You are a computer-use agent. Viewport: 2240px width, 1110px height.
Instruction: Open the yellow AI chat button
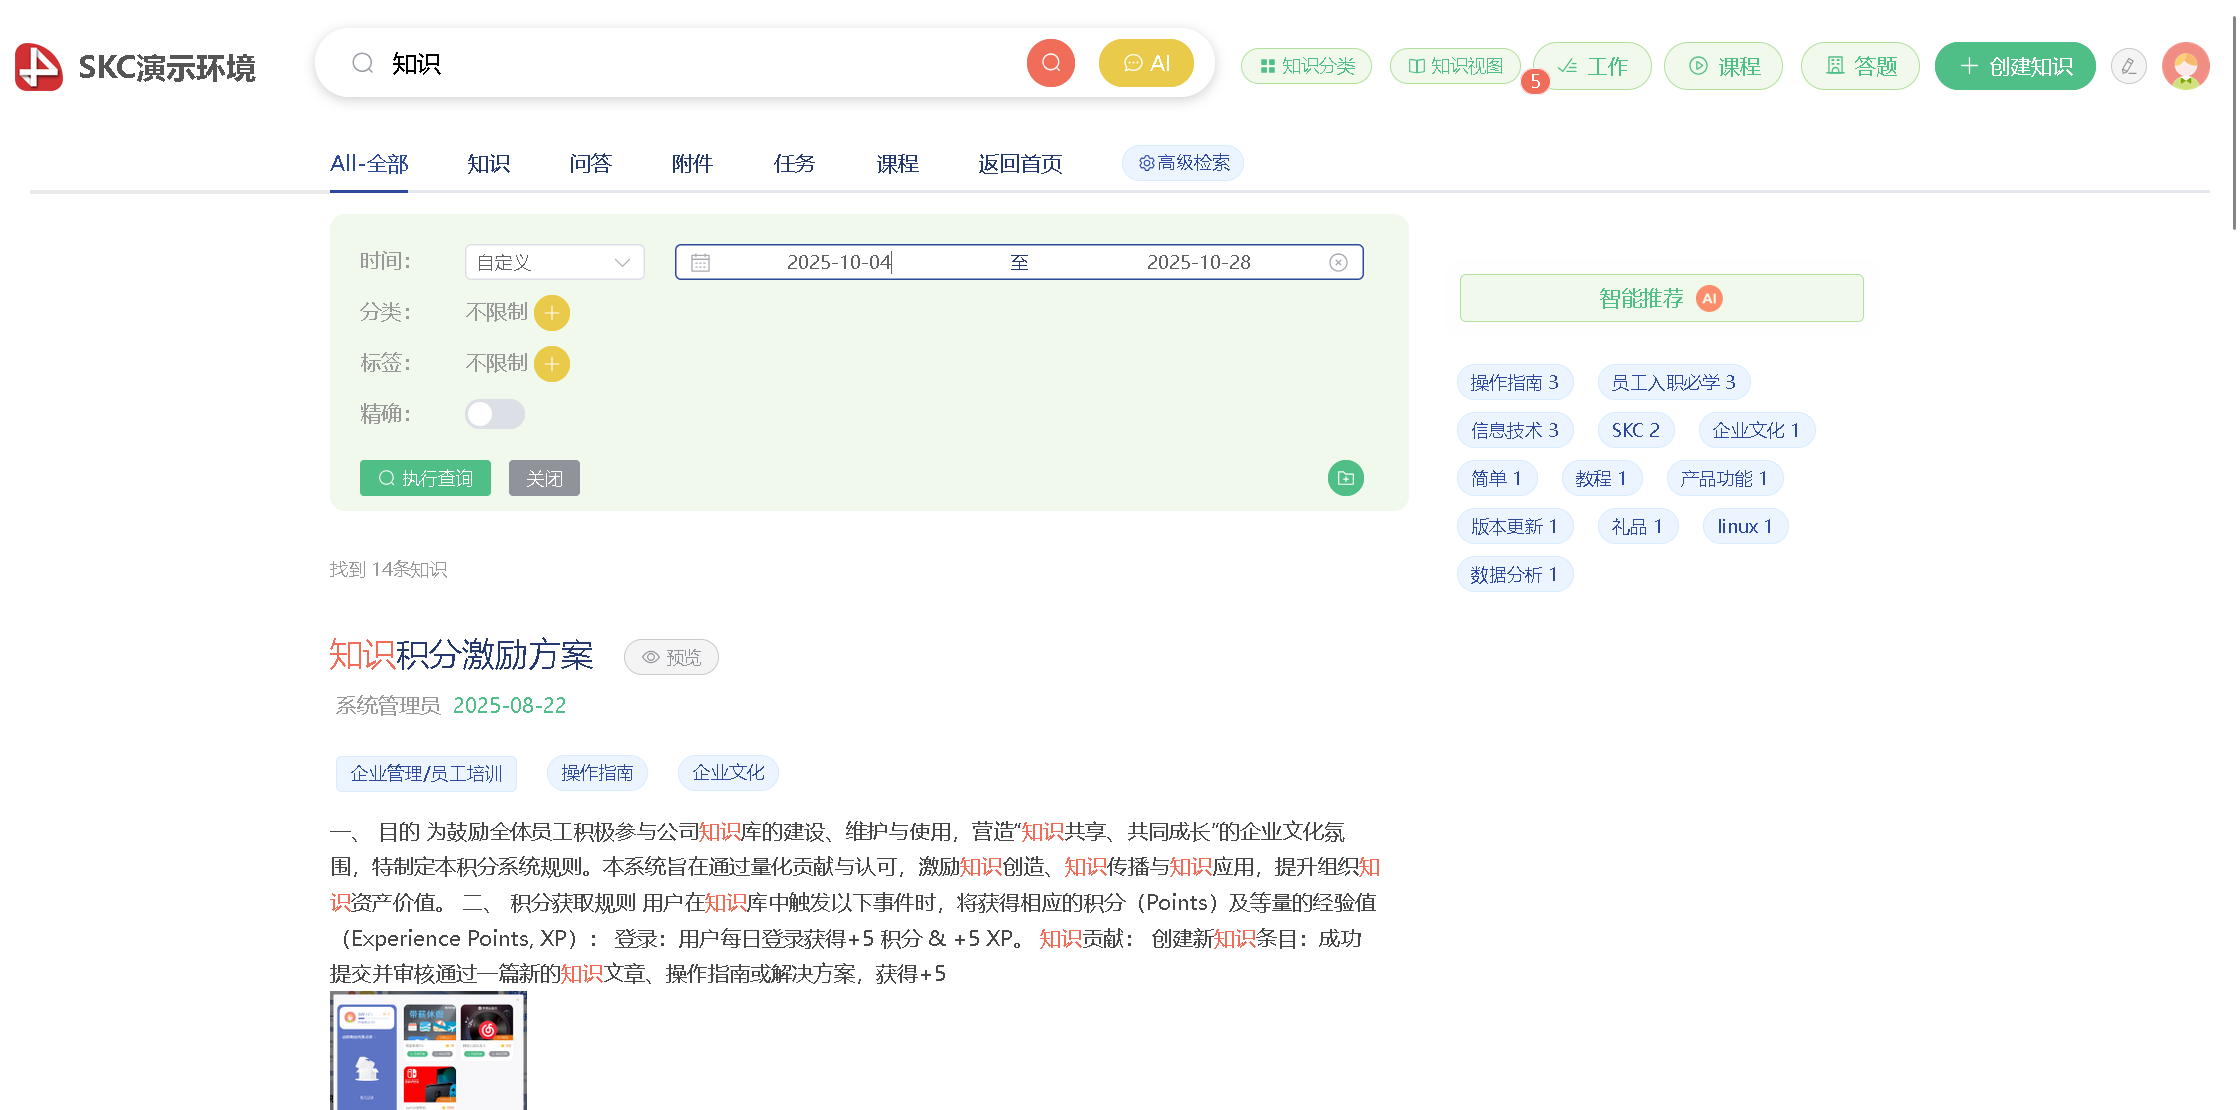point(1146,63)
